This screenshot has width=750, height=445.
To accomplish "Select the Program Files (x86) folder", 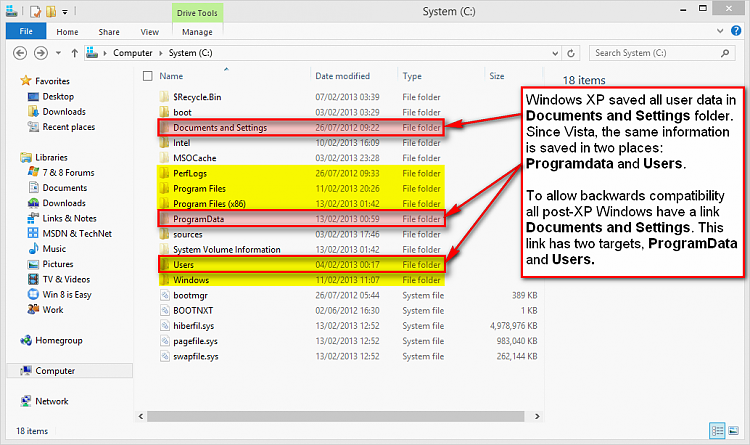I will click(x=301, y=204).
